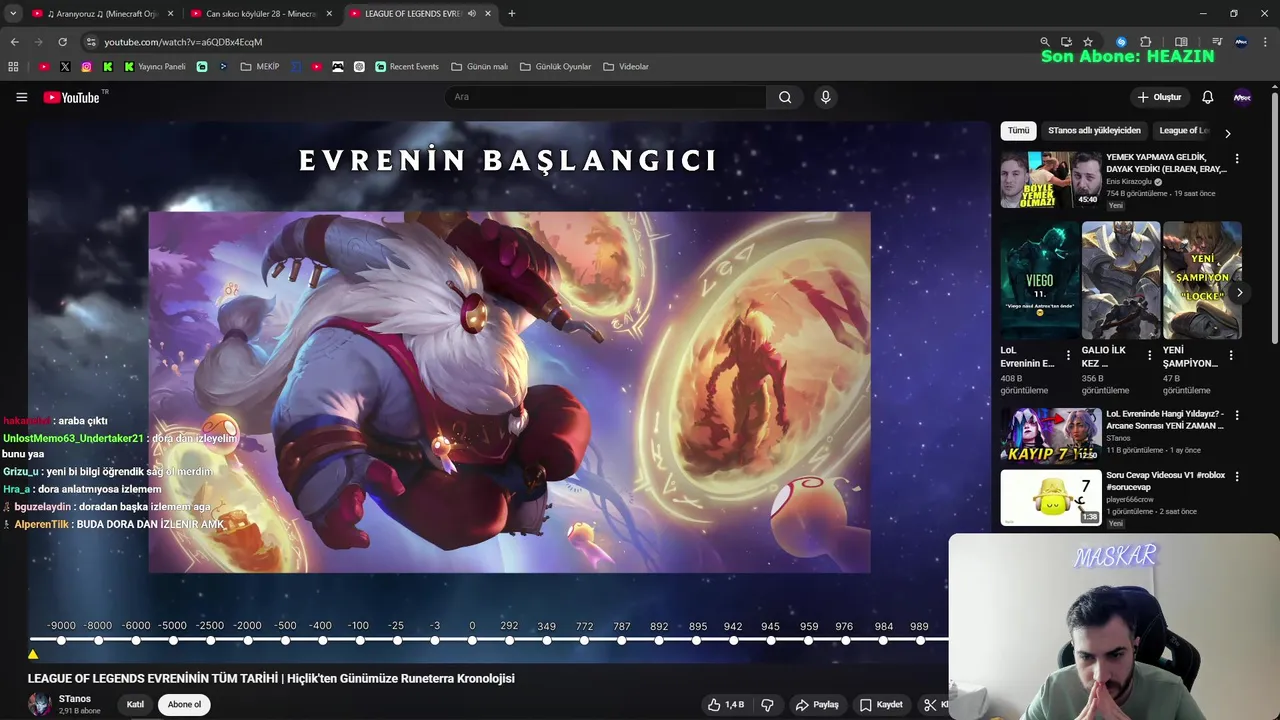Click the YouTube search field
Viewport: 1280px width, 720px height.
(605, 97)
